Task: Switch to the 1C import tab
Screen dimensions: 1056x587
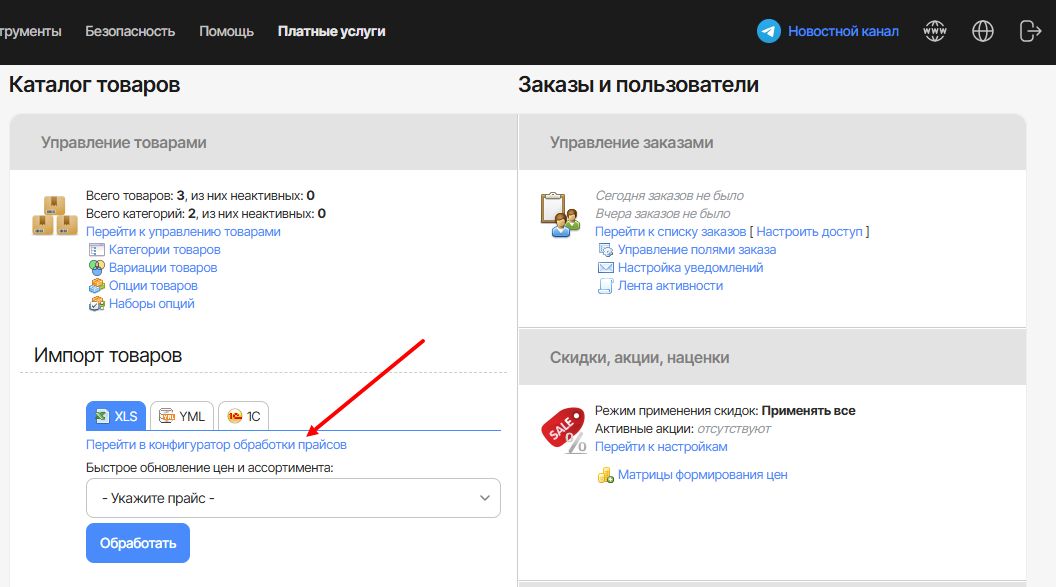Action: point(244,416)
